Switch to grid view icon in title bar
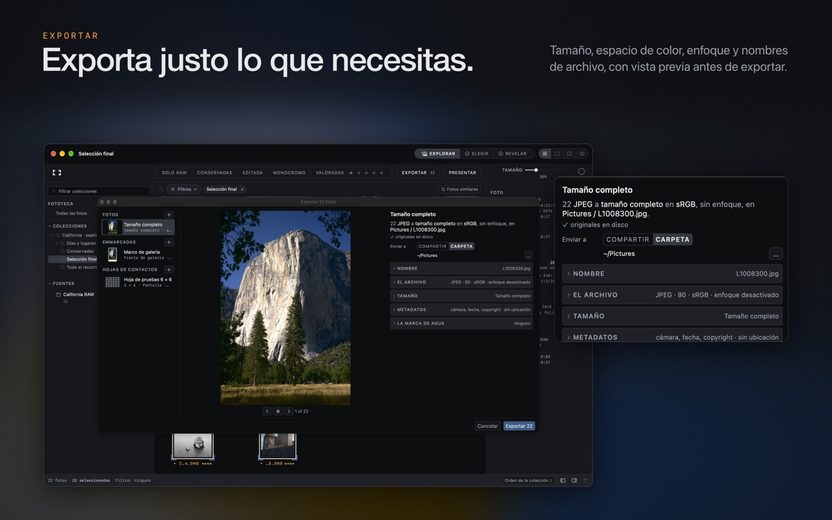Screen dimensions: 832x520 [x=545, y=154]
